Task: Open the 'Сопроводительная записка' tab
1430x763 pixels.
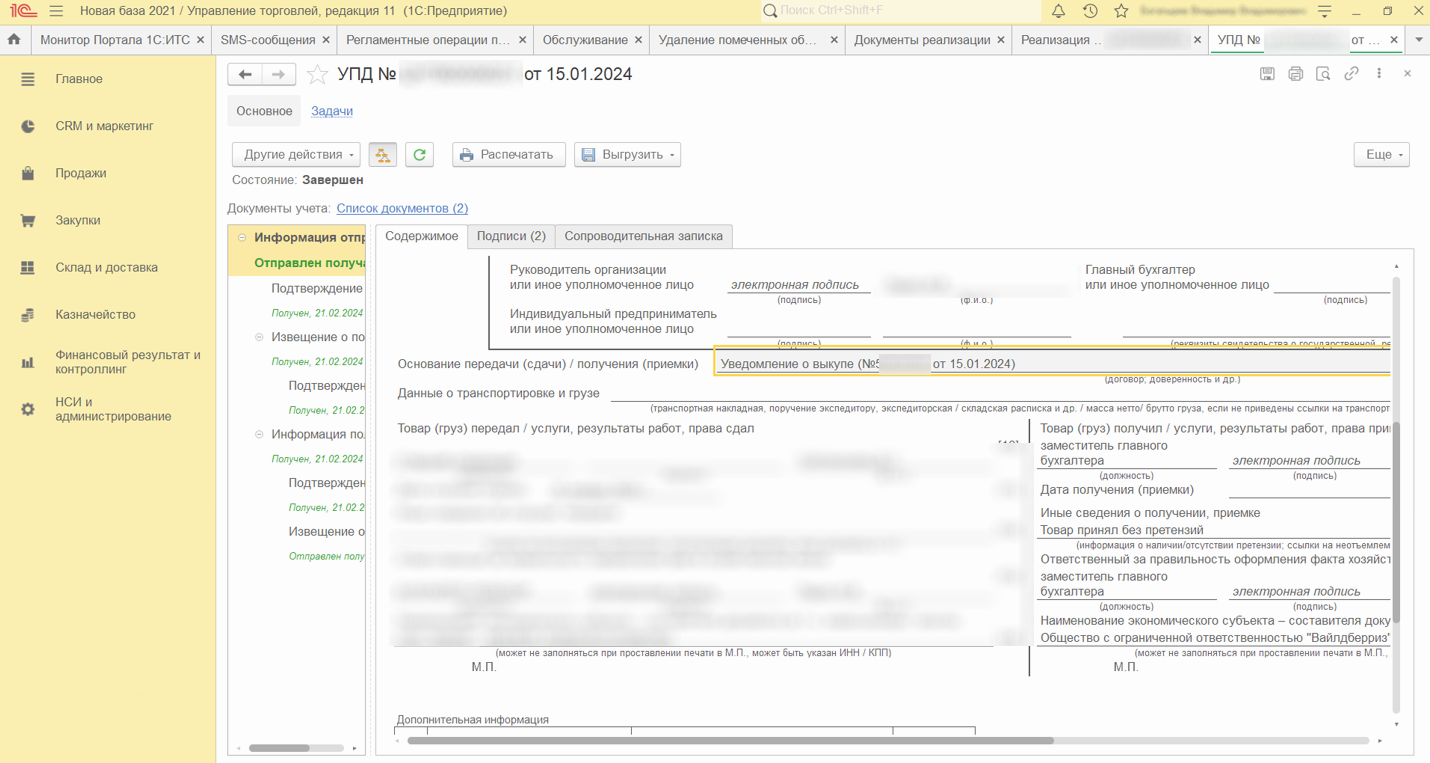Action: [x=643, y=236]
